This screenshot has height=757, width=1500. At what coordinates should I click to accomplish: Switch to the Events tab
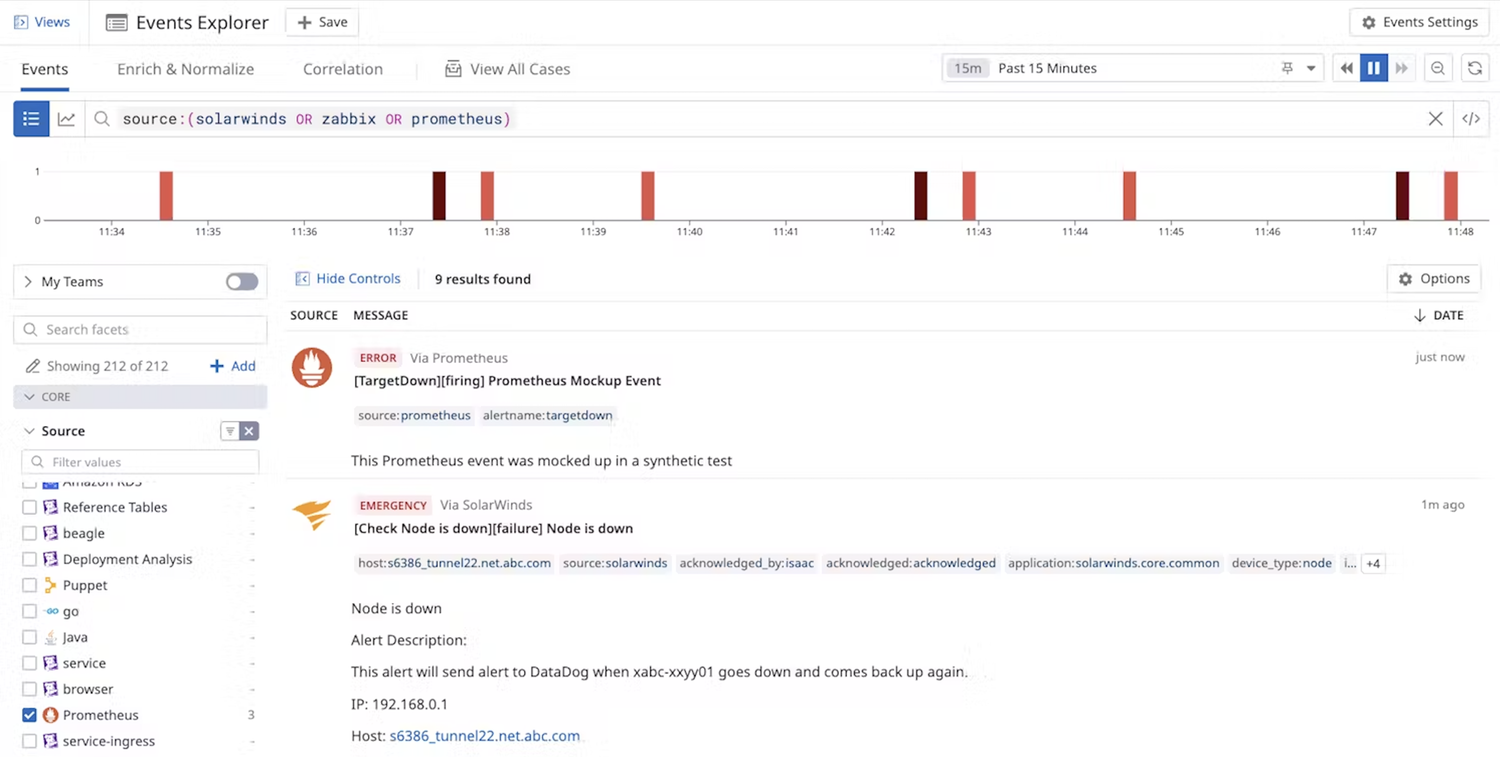tap(45, 69)
